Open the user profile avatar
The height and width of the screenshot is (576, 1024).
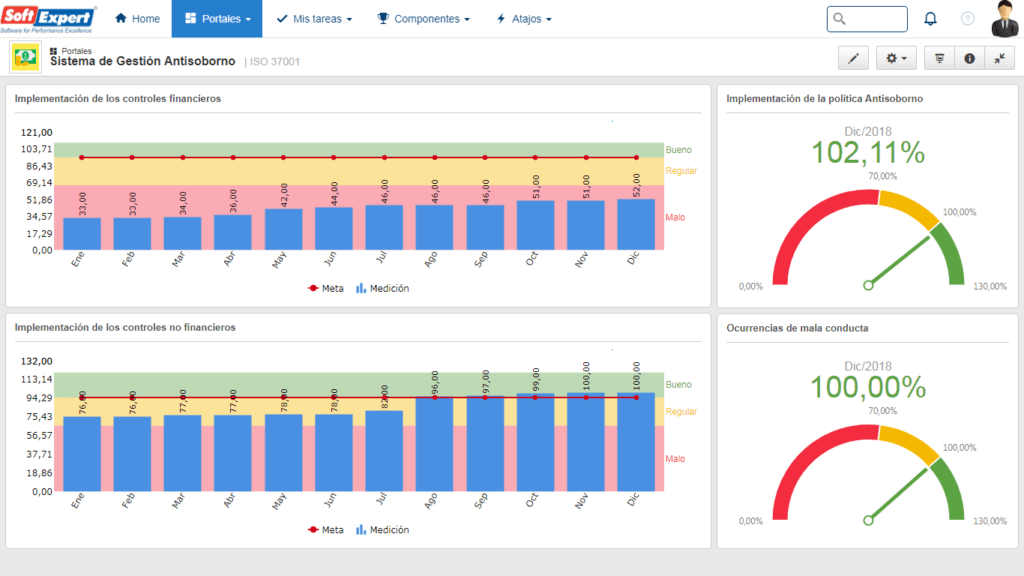(1005, 19)
